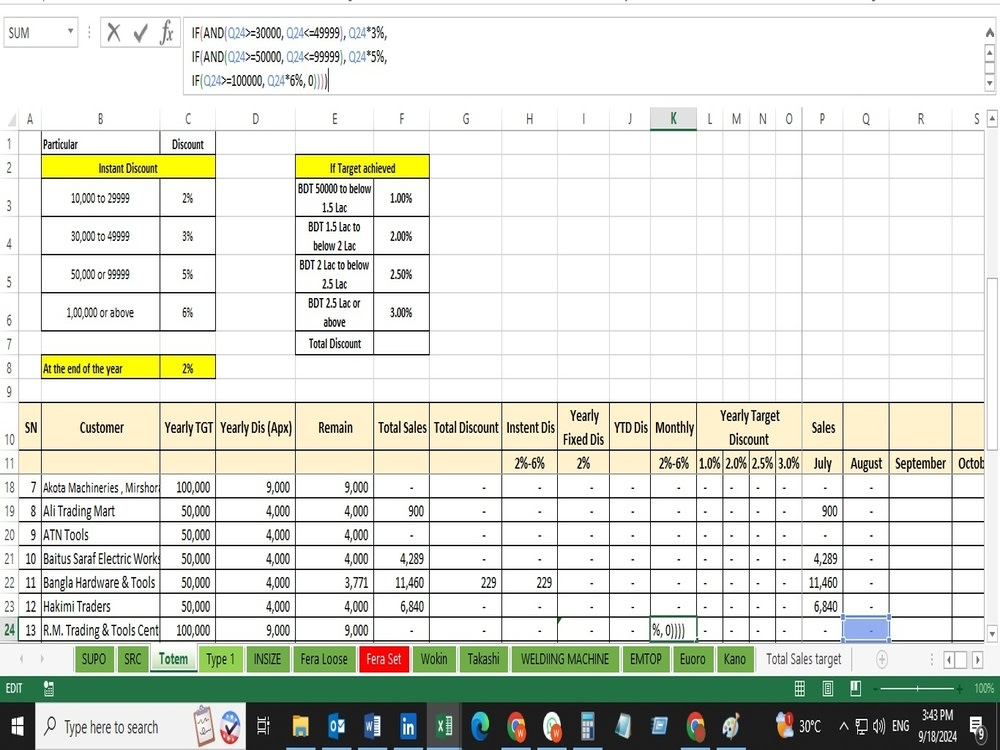Viewport: 1000px width, 750px height.
Task: Add a new sheet with plus icon
Action: click(881, 659)
